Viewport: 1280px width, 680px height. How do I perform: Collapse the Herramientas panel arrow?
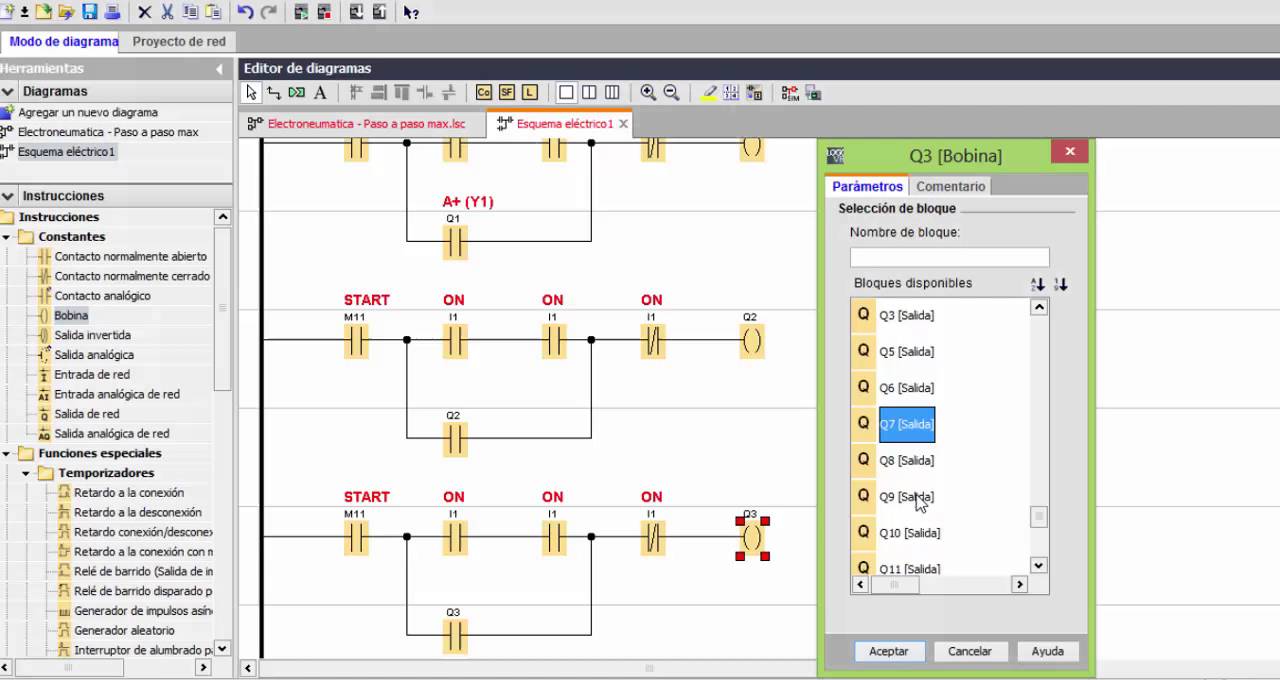click(220, 69)
